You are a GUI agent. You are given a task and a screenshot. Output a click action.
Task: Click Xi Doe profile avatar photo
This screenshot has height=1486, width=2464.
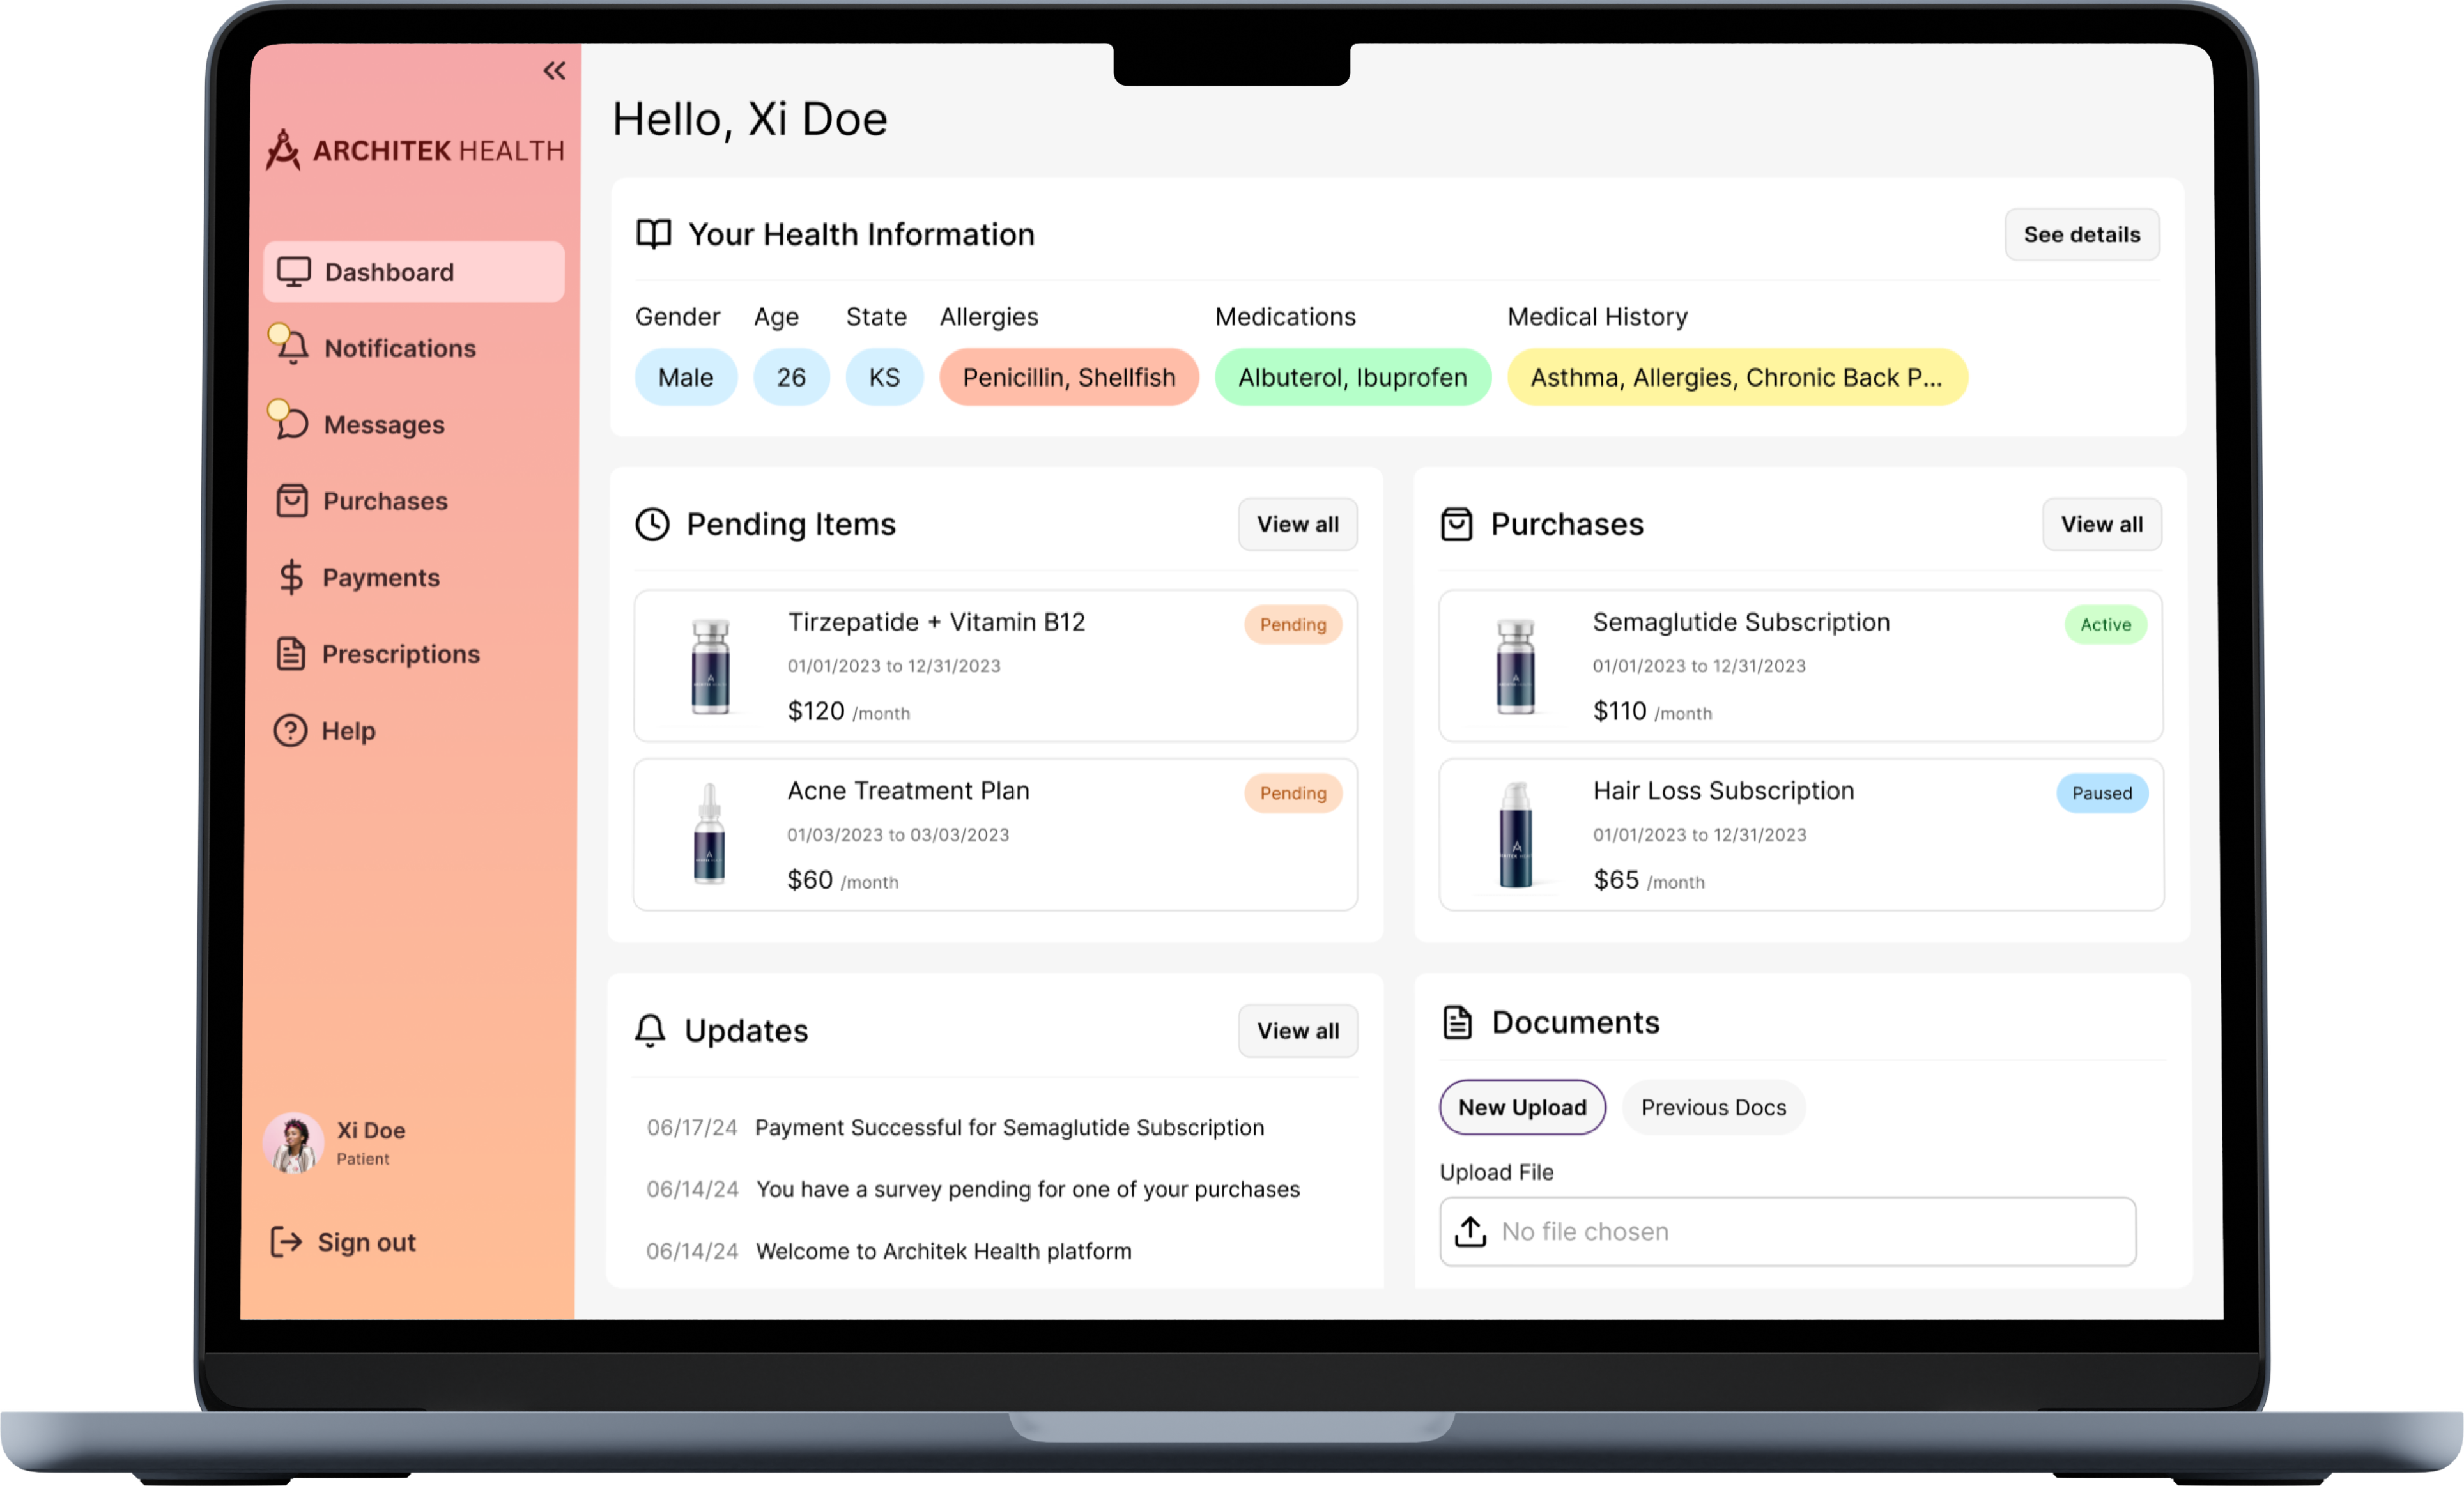coord(293,1143)
